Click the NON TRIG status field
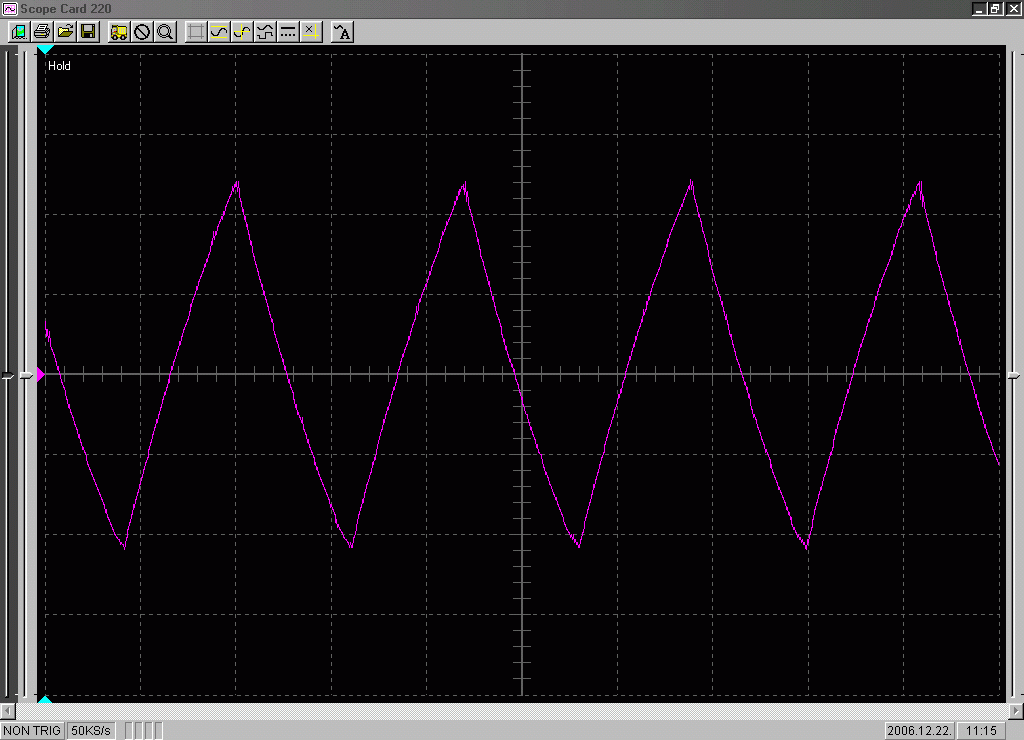 (32, 730)
